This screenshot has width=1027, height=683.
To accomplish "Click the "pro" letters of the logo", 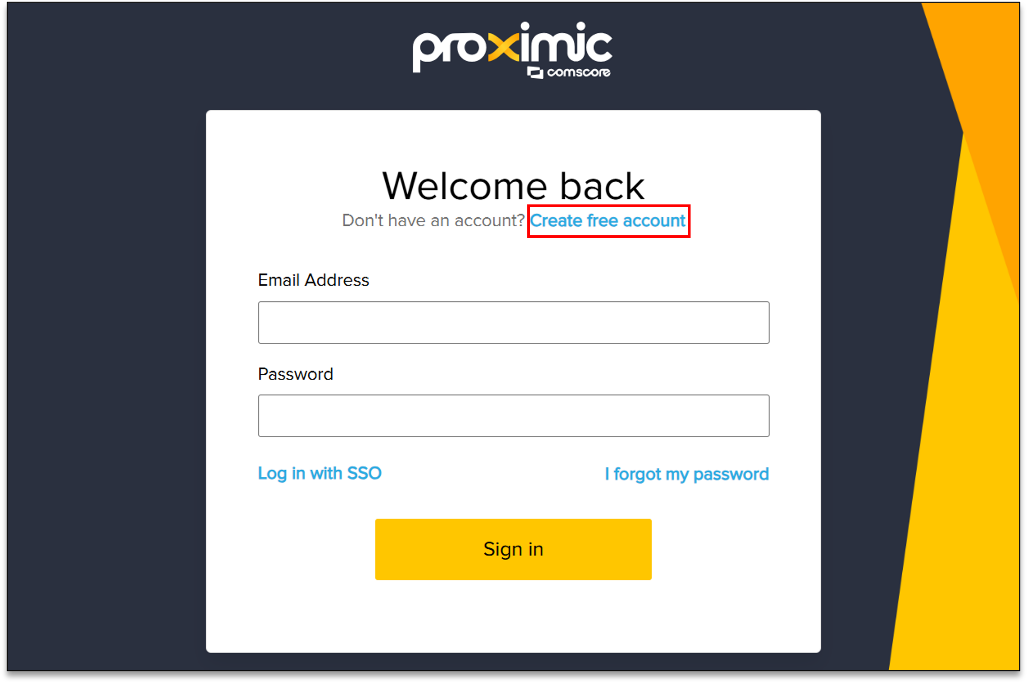I will click(450, 50).
